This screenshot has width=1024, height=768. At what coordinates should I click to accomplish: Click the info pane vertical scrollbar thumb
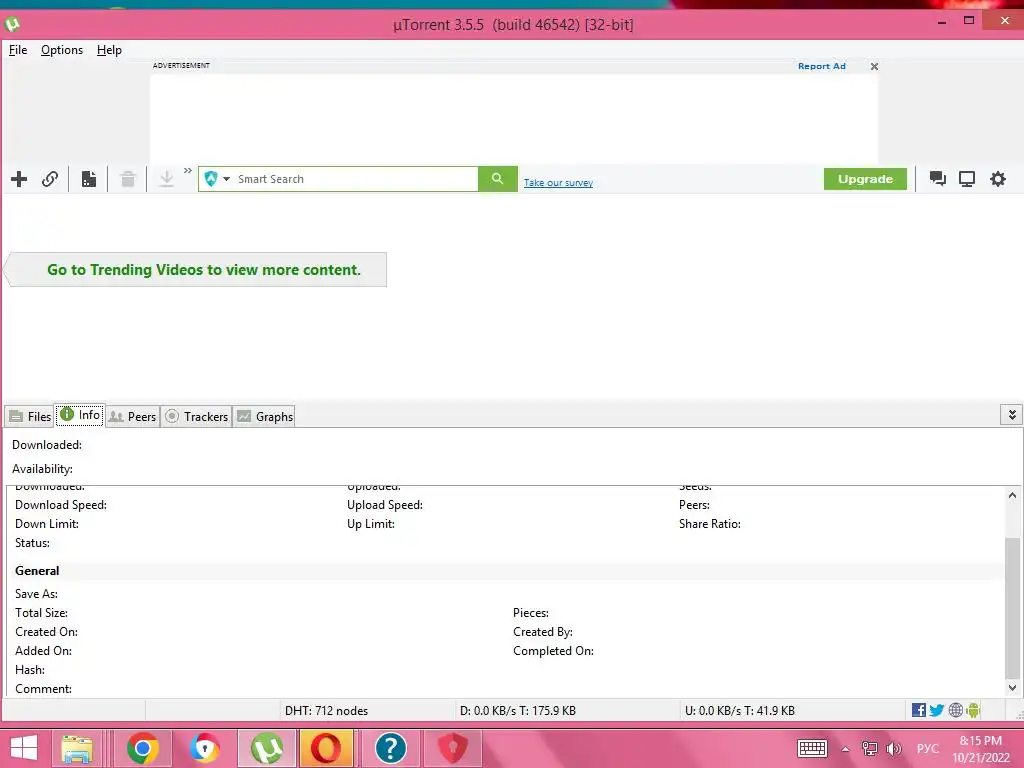coord(1012,608)
